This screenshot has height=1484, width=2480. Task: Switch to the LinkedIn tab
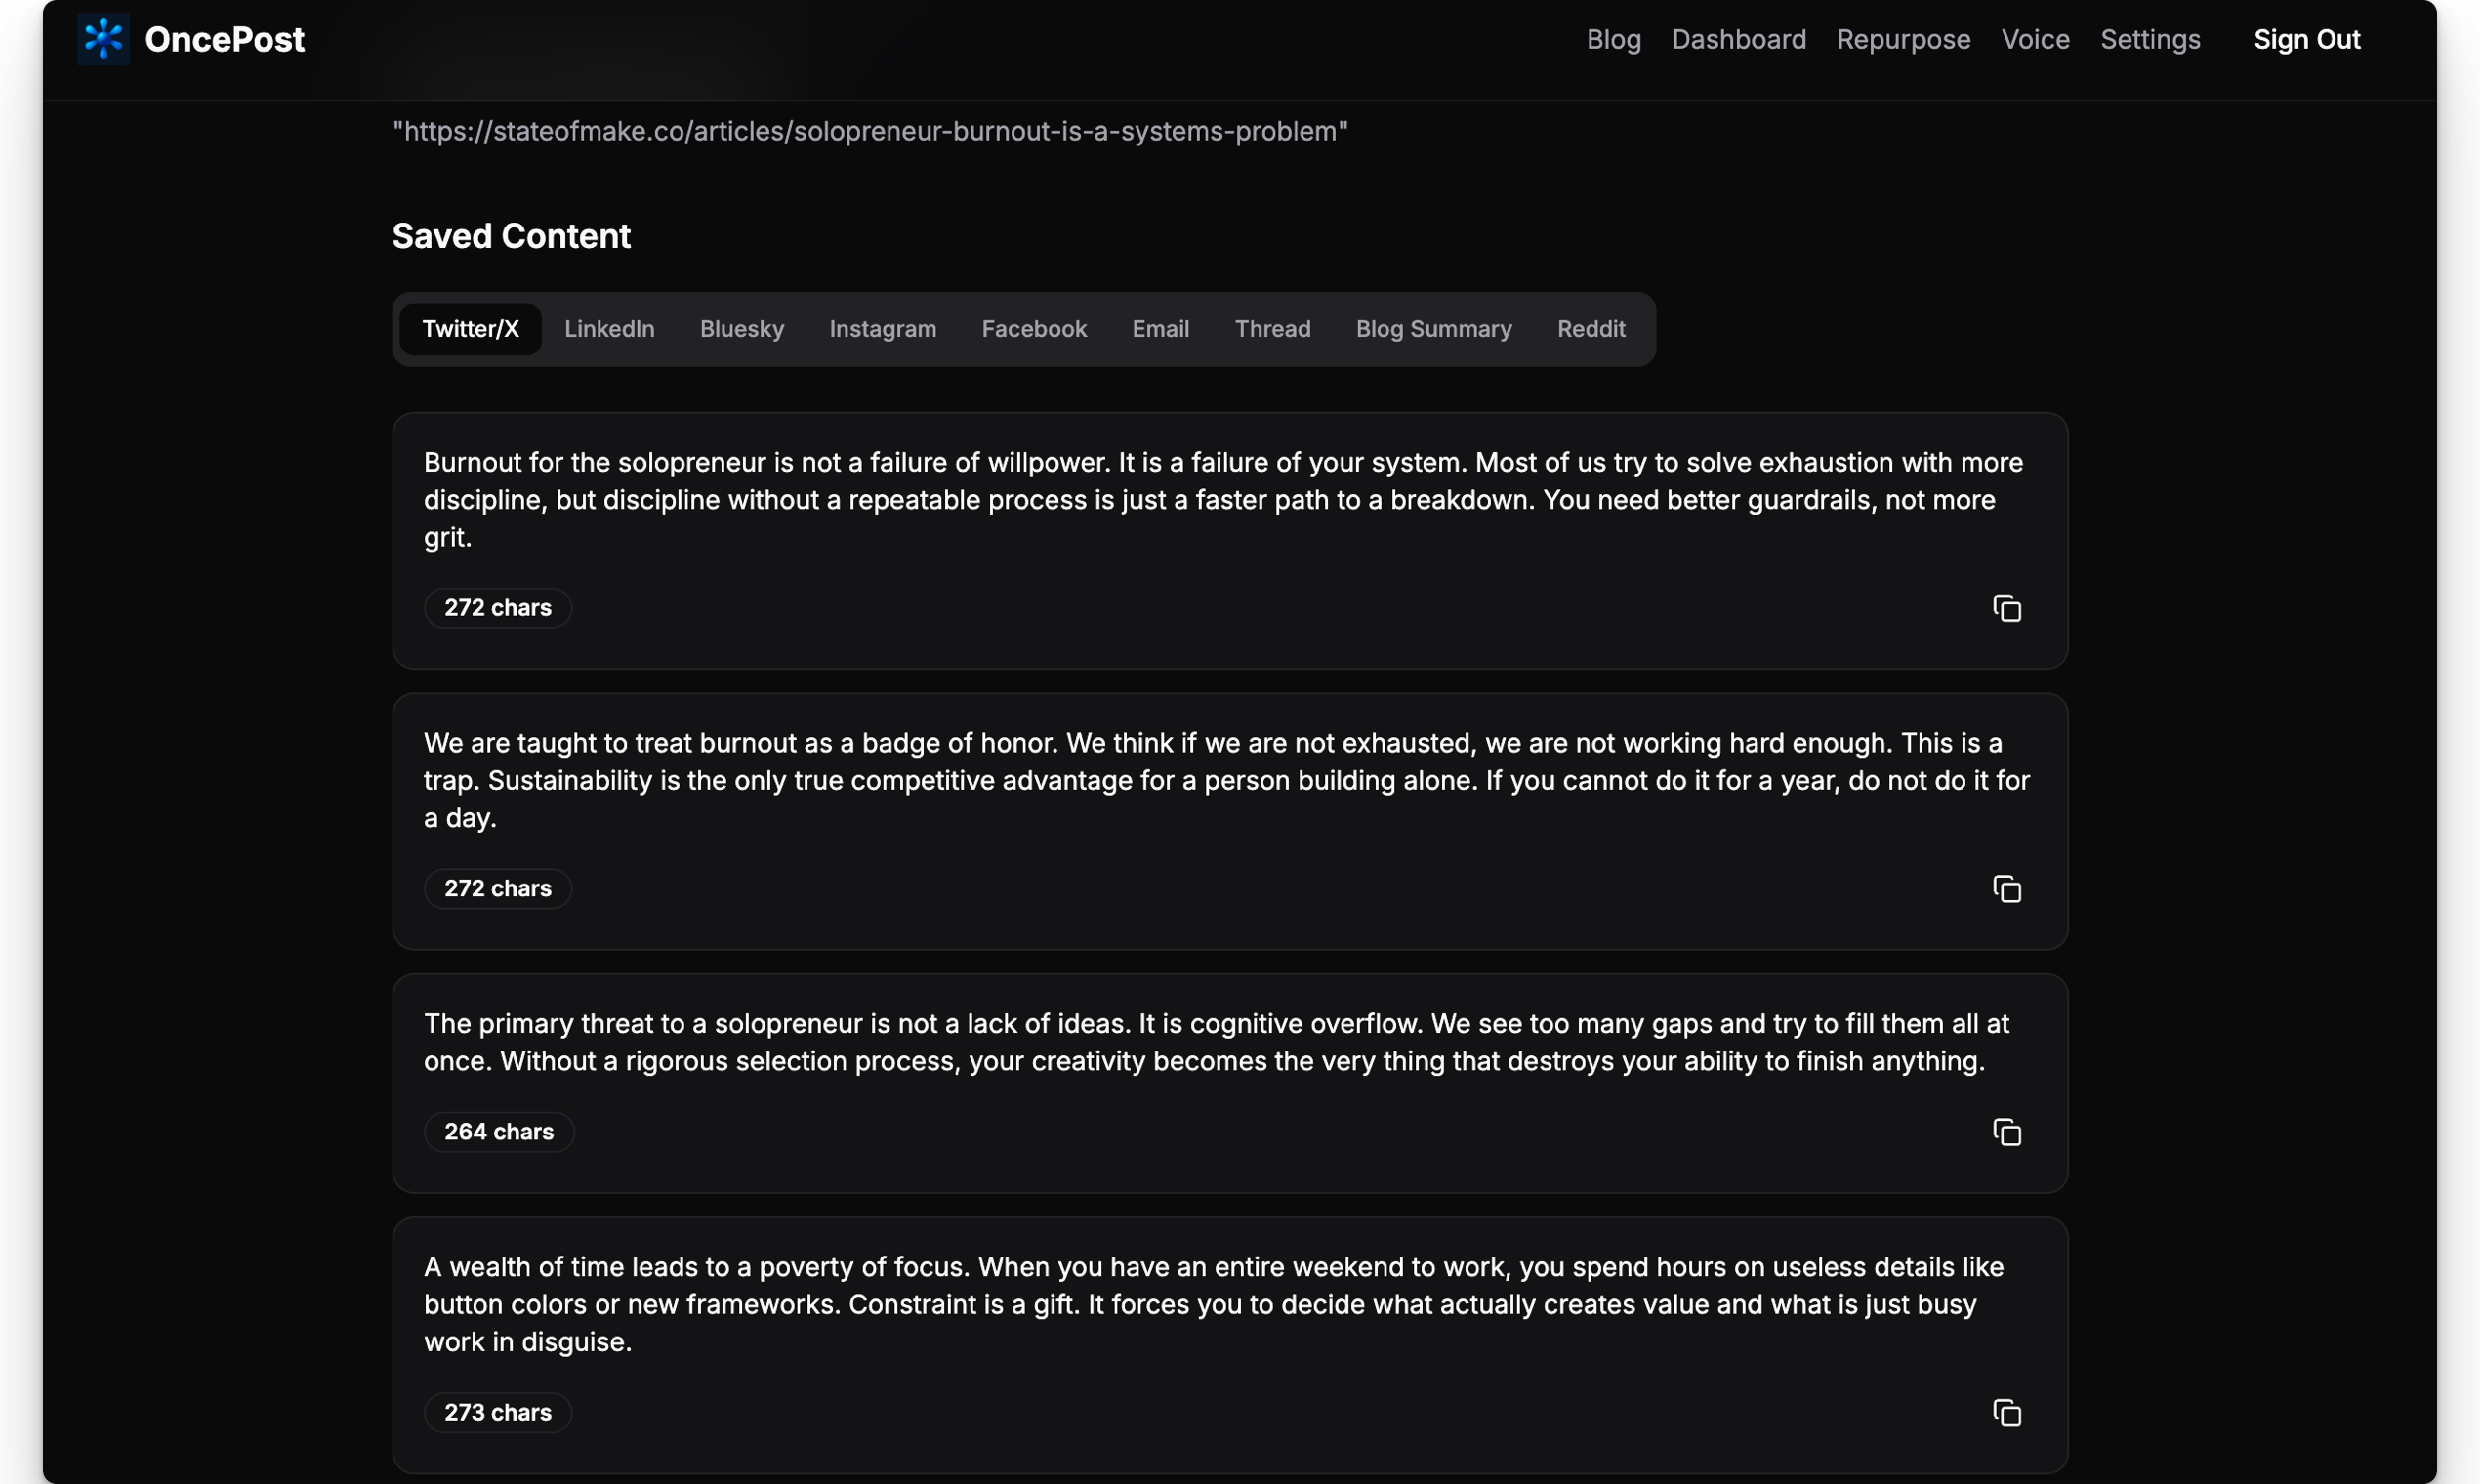tap(609, 329)
